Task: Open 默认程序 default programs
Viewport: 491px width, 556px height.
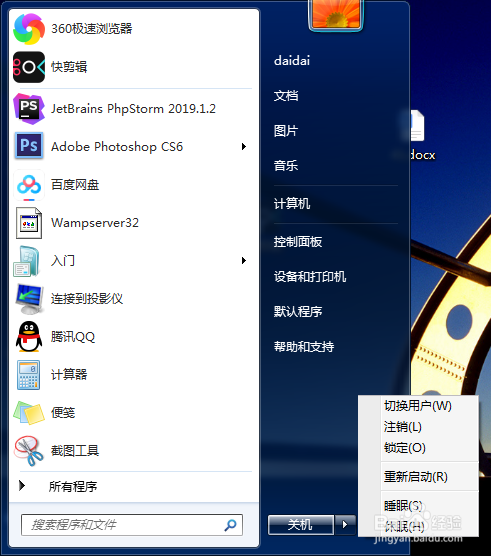Action: (x=298, y=312)
